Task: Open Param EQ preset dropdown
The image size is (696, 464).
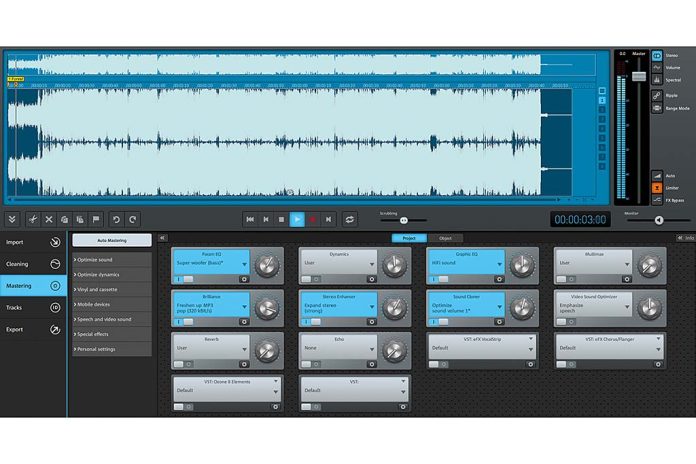Action: [x=245, y=264]
